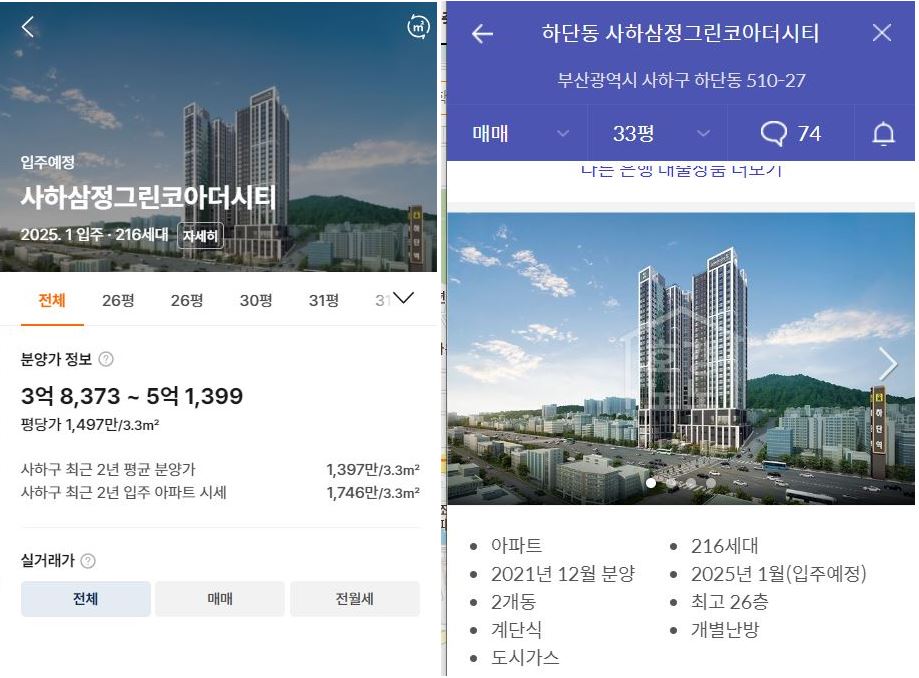Tap the notification bell icon
This screenshot has height=678, width=919.
click(x=883, y=134)
